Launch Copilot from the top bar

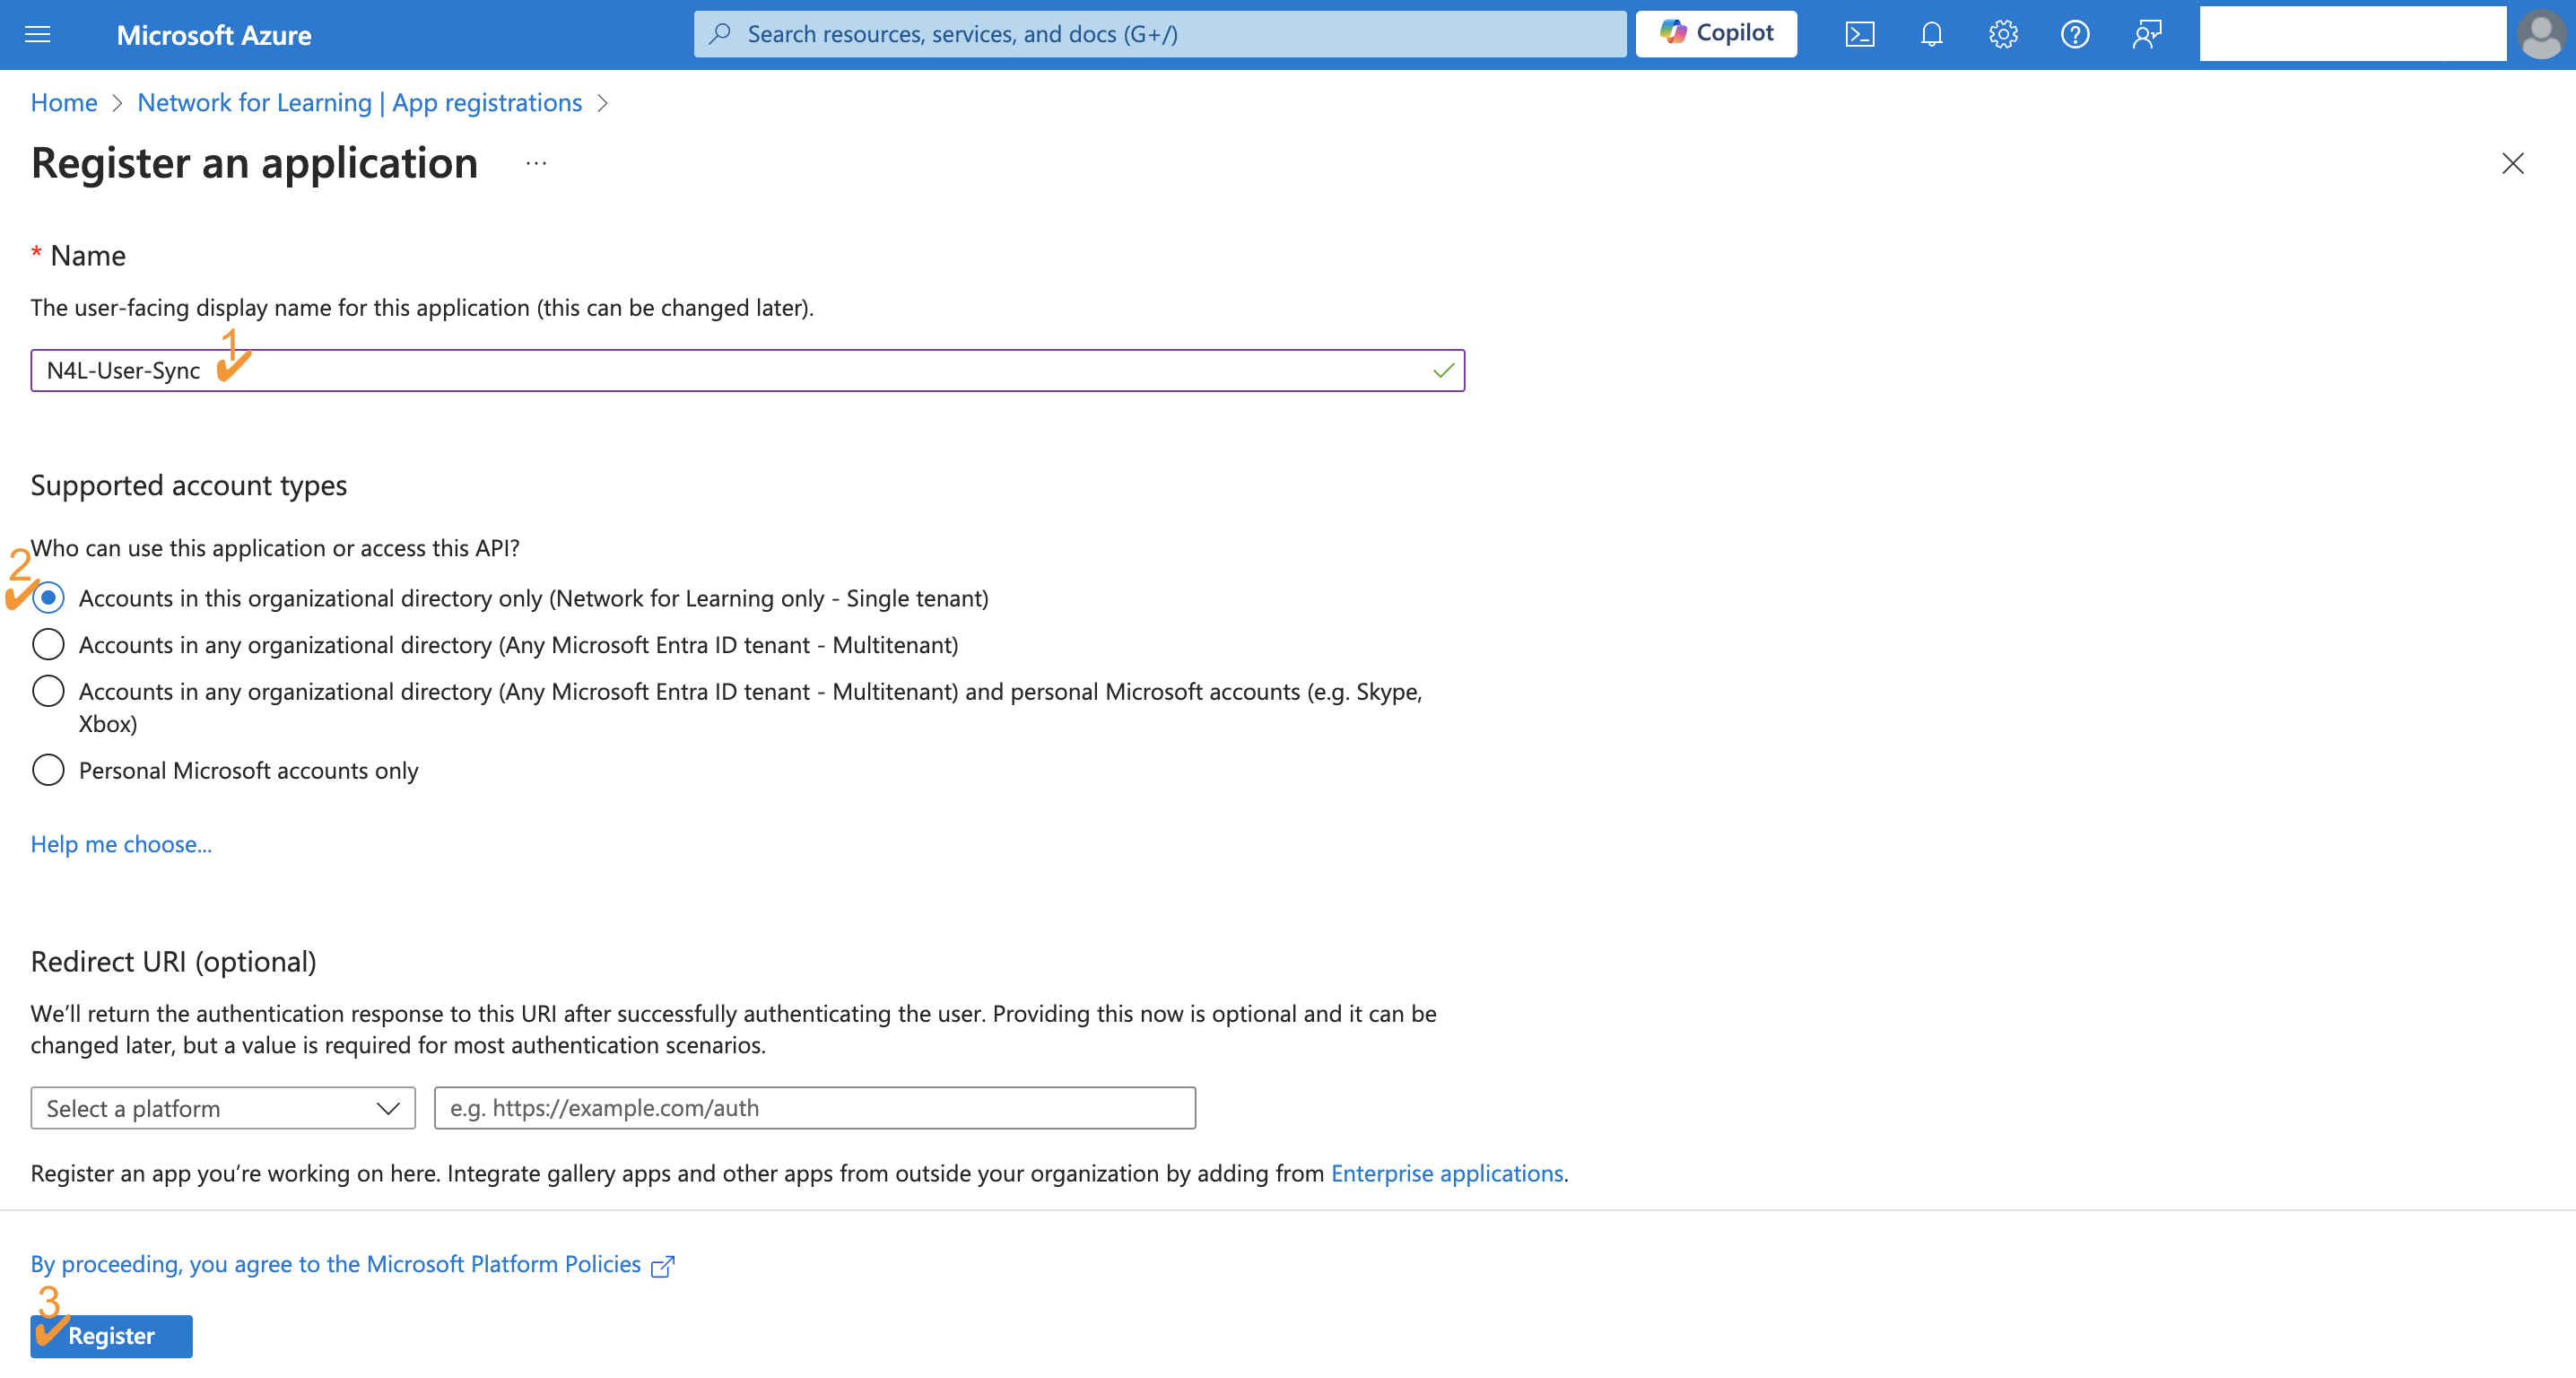pyautogui.click(x=1716, y=34)
